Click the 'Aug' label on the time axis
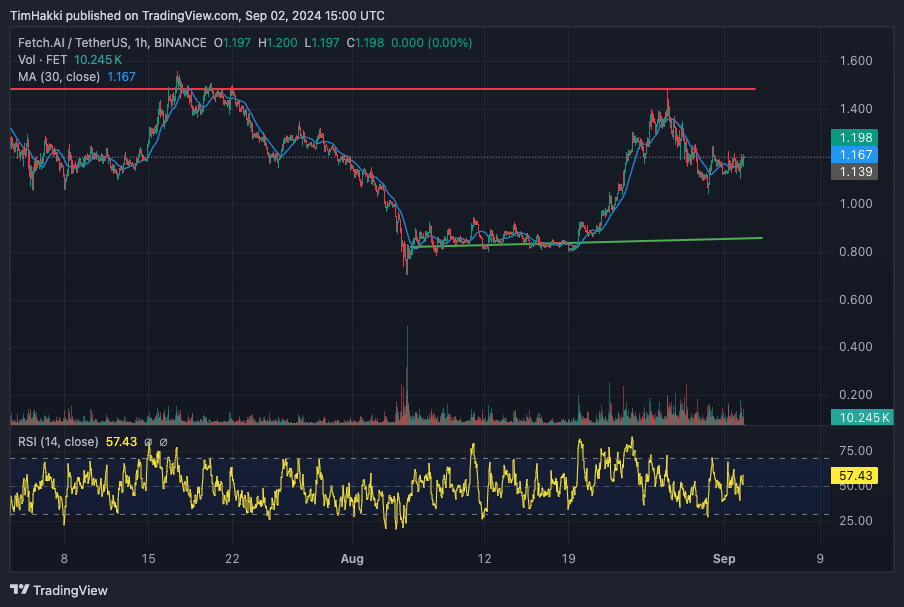Image resolution: width=904 pixels, height=607 pixels. (x=352, y=559)
